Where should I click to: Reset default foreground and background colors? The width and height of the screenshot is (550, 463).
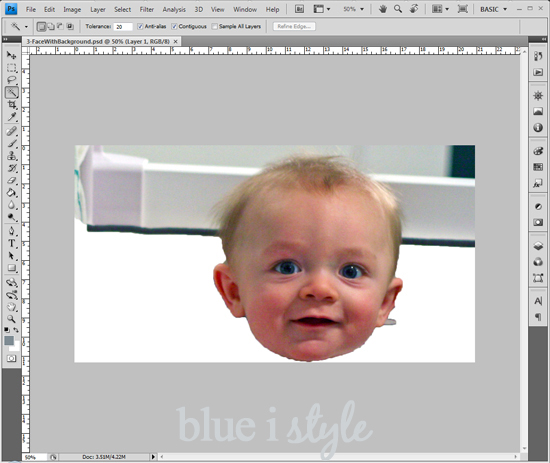click(x=7, y=330)
